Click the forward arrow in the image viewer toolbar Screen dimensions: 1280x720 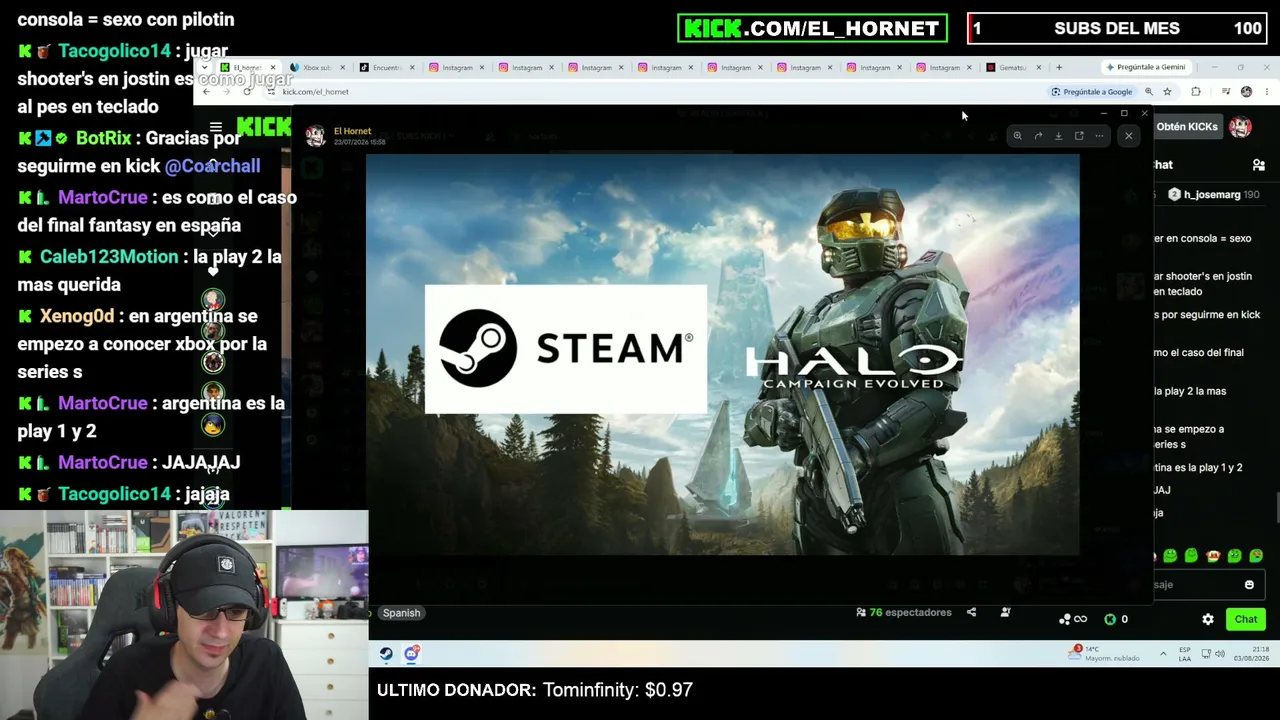[1038, 136]
